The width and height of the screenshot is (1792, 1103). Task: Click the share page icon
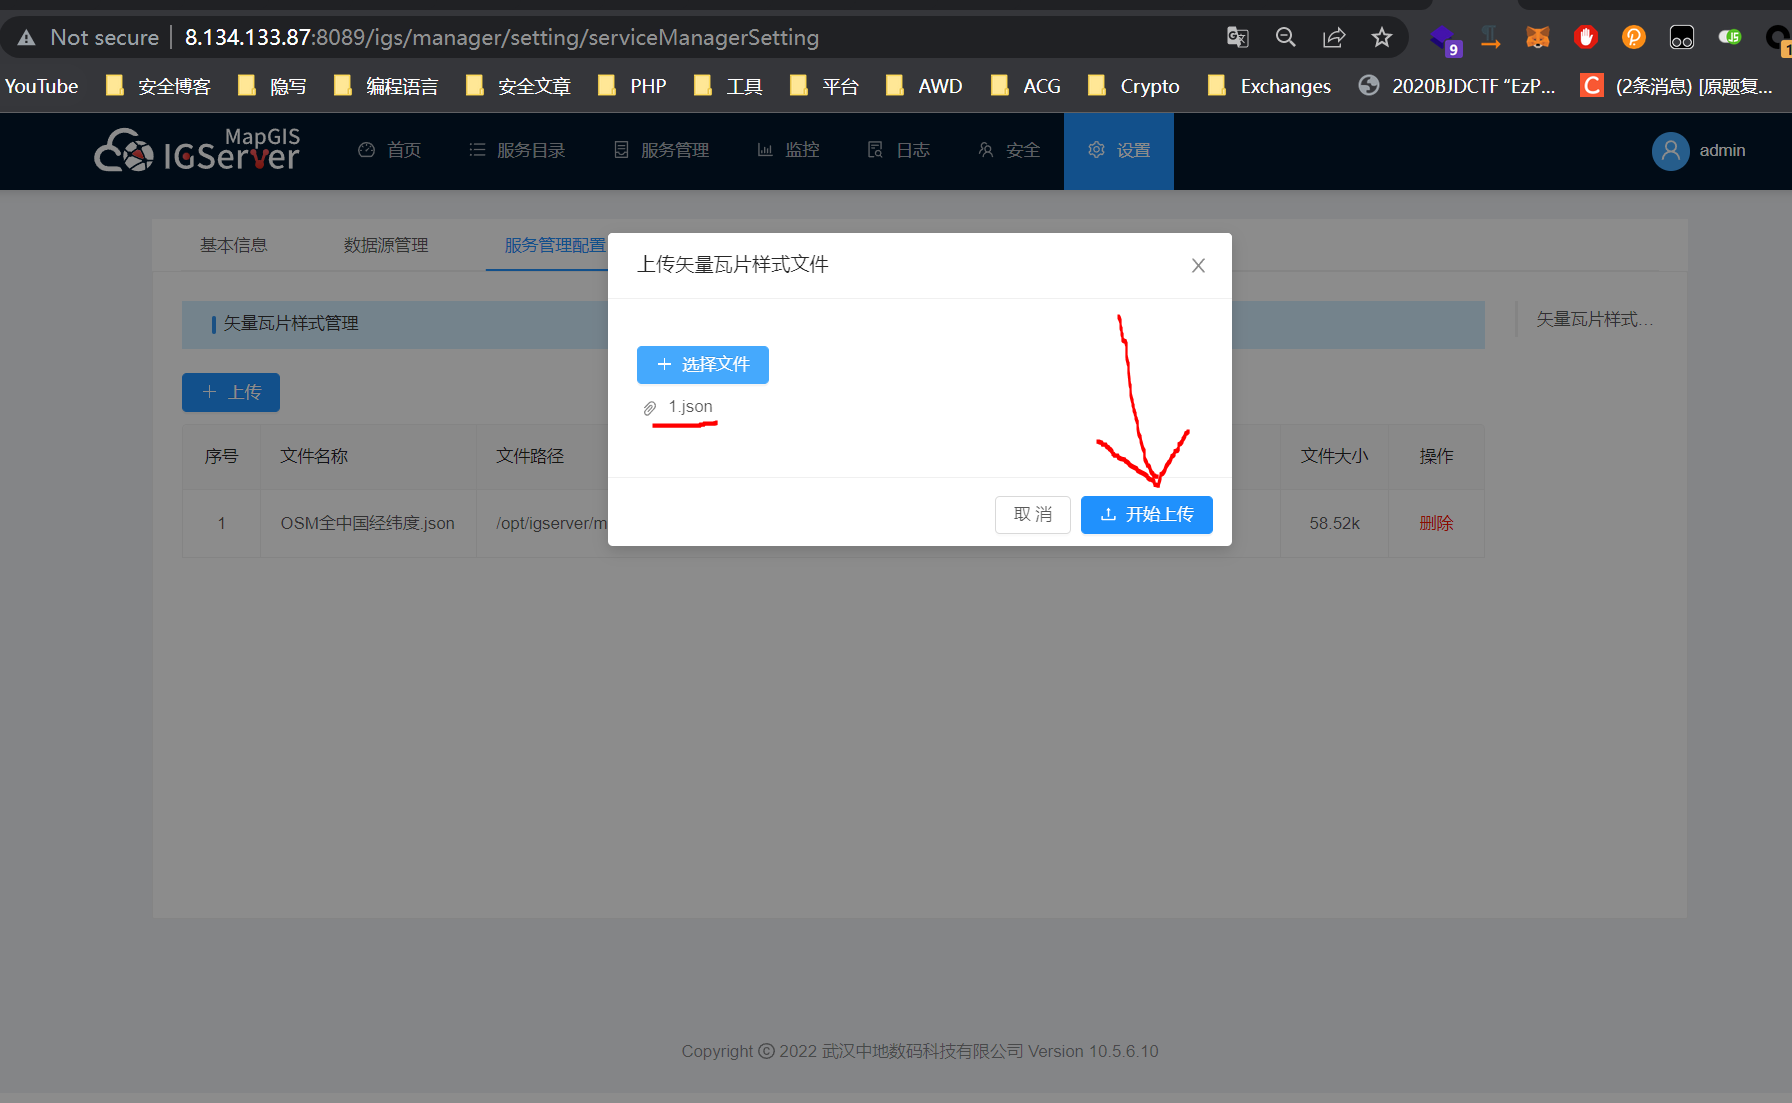point(1333,38)
